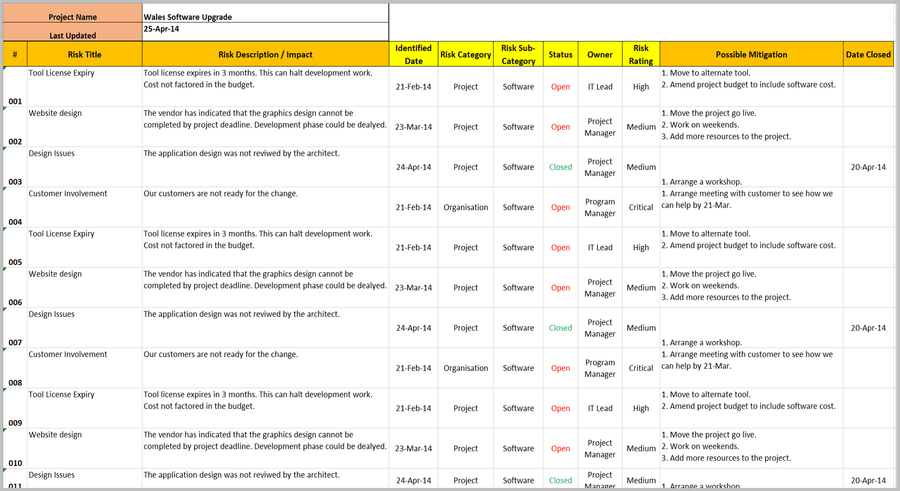The width and height of the screenshot is (900, 491).
Task: Select the "Last Updated" label cell
Action: (72, 32)
